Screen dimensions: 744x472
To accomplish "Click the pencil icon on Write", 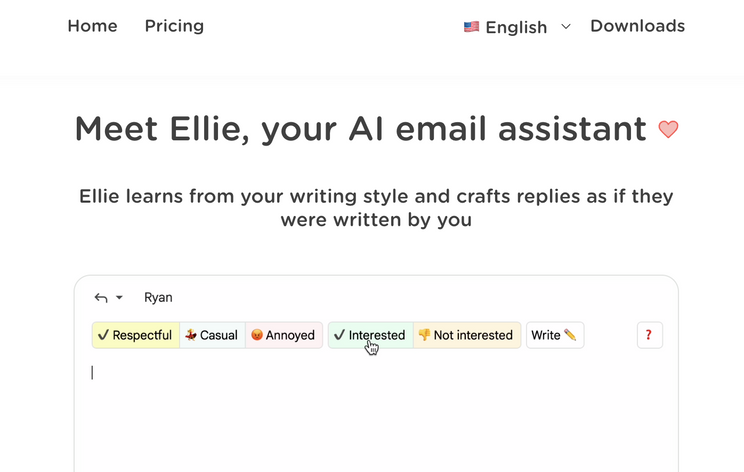I will (x=570, y=335).
